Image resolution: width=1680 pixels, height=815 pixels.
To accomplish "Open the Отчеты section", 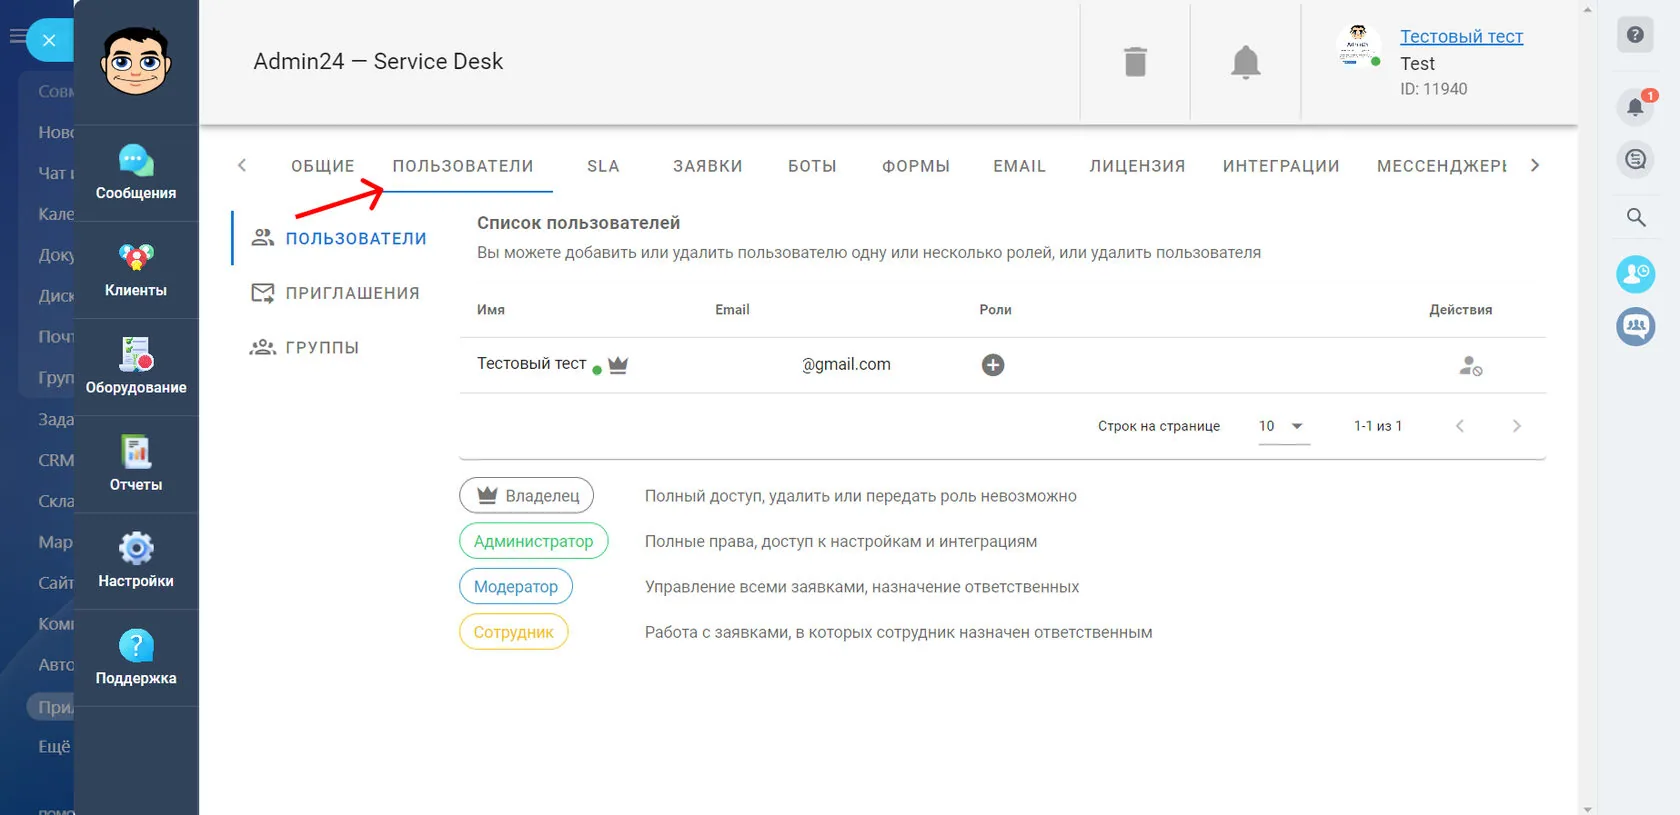I will click(136, 464).
